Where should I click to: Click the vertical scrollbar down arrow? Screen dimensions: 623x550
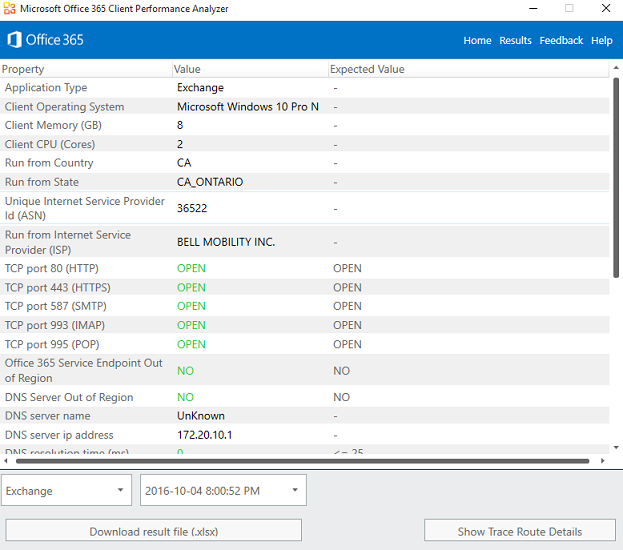[x=616, y=447]
